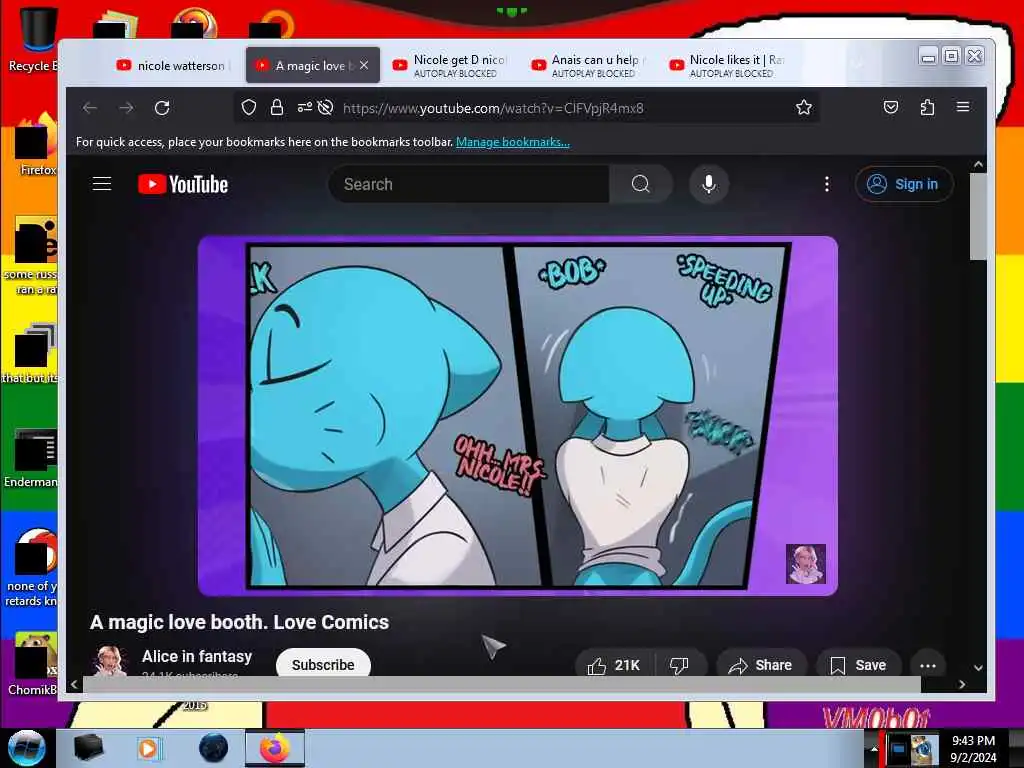The height and width of the screenshot is (768, 1024).
Task: Open the Firefox extensions puzzle icon
Action: (927, 107)
